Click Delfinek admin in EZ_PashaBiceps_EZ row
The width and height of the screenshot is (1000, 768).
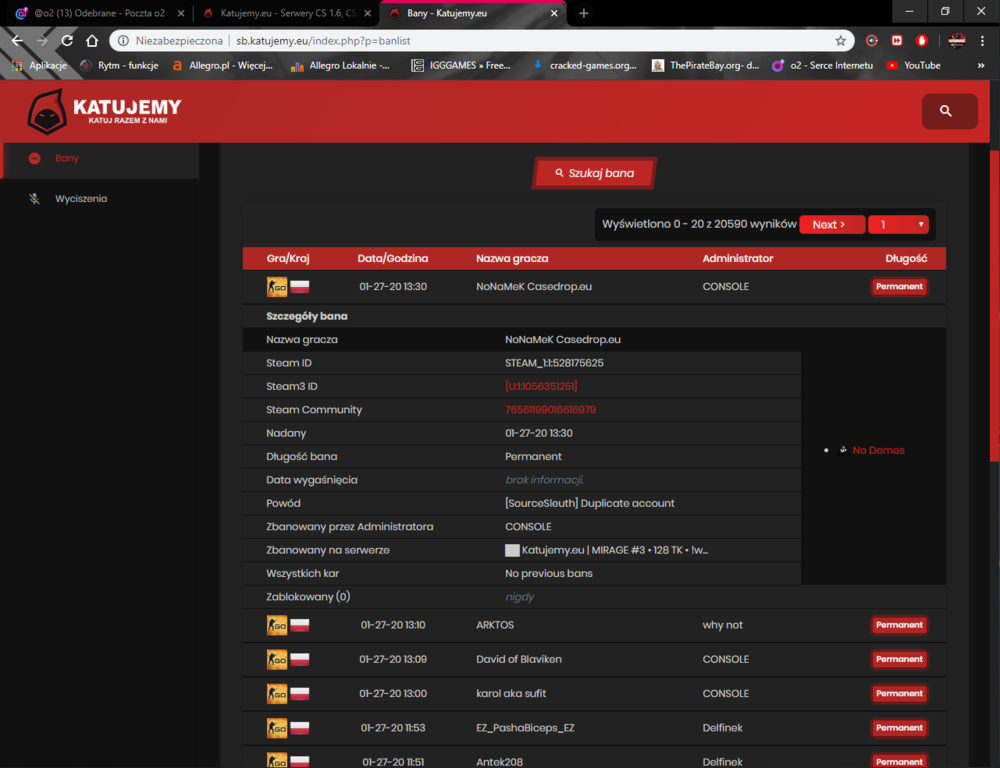click(x=723, y=728)
